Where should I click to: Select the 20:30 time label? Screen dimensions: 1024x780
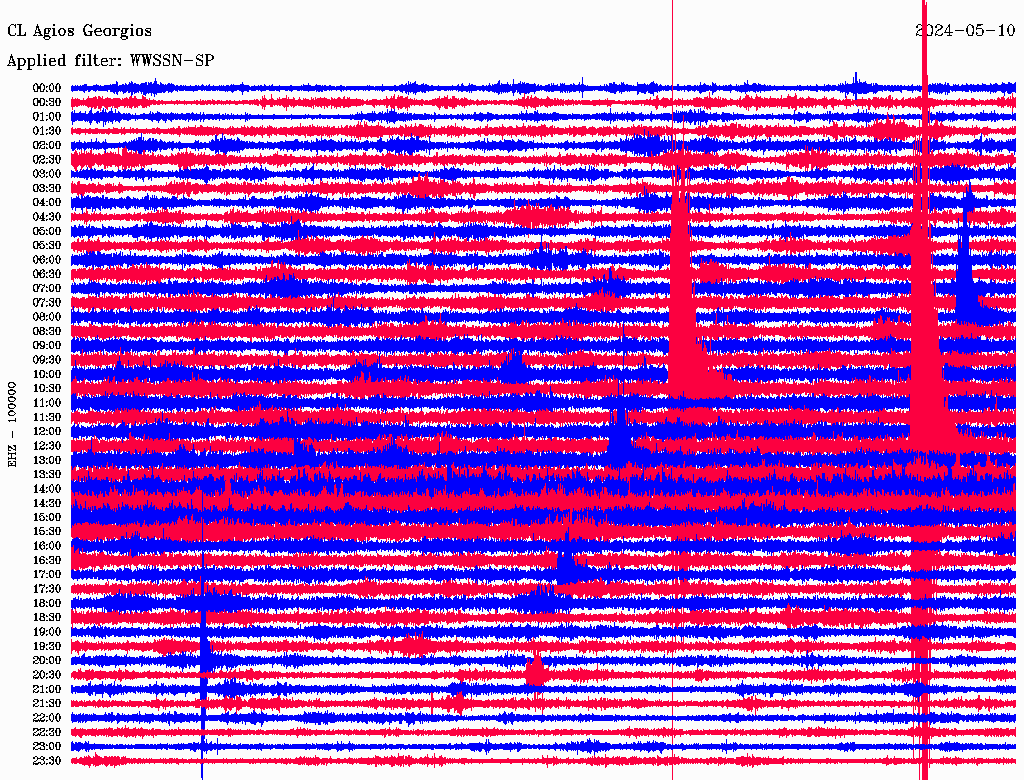click(47, 675)
